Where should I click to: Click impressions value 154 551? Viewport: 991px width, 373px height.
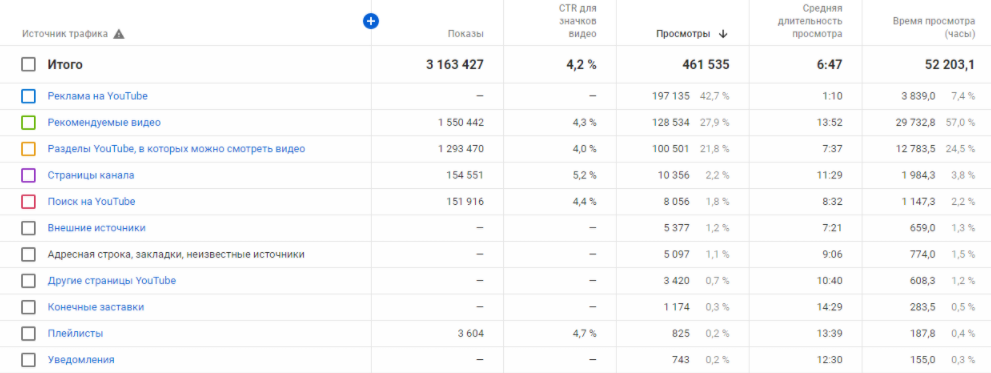[465, 175]
